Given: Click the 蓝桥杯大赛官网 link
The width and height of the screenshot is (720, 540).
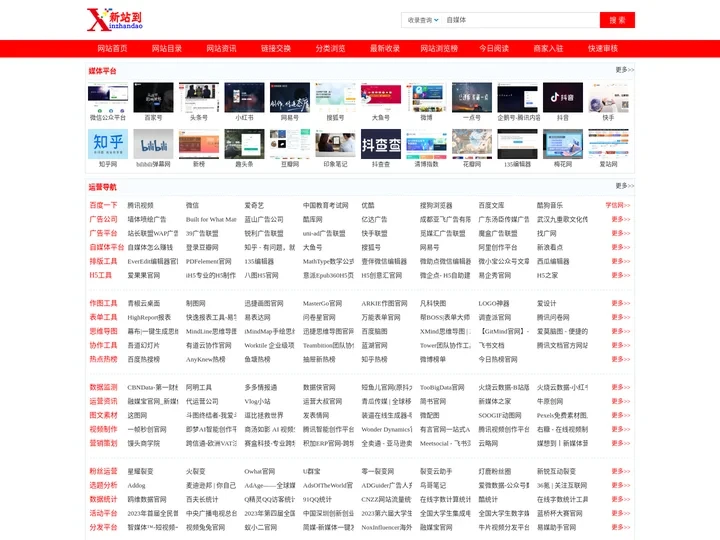Looking at the screenshot, I should 560,513.
